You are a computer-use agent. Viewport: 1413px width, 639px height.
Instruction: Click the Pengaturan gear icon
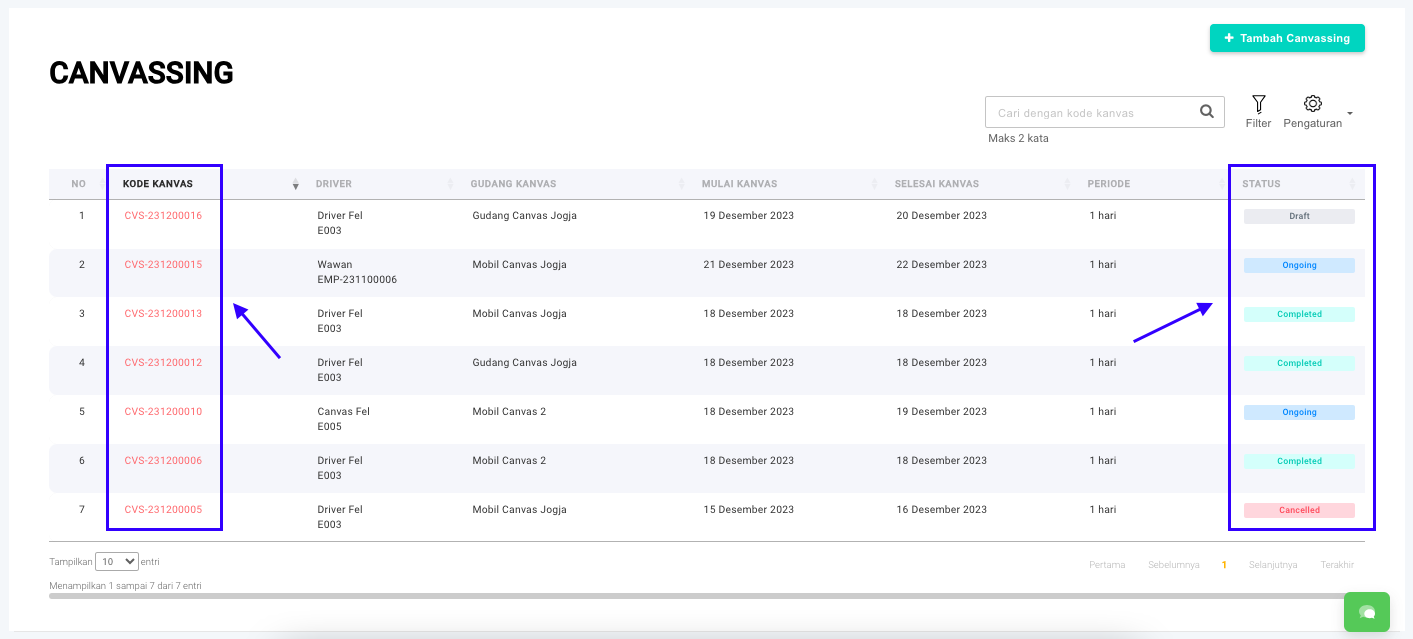click(1313, 104)
